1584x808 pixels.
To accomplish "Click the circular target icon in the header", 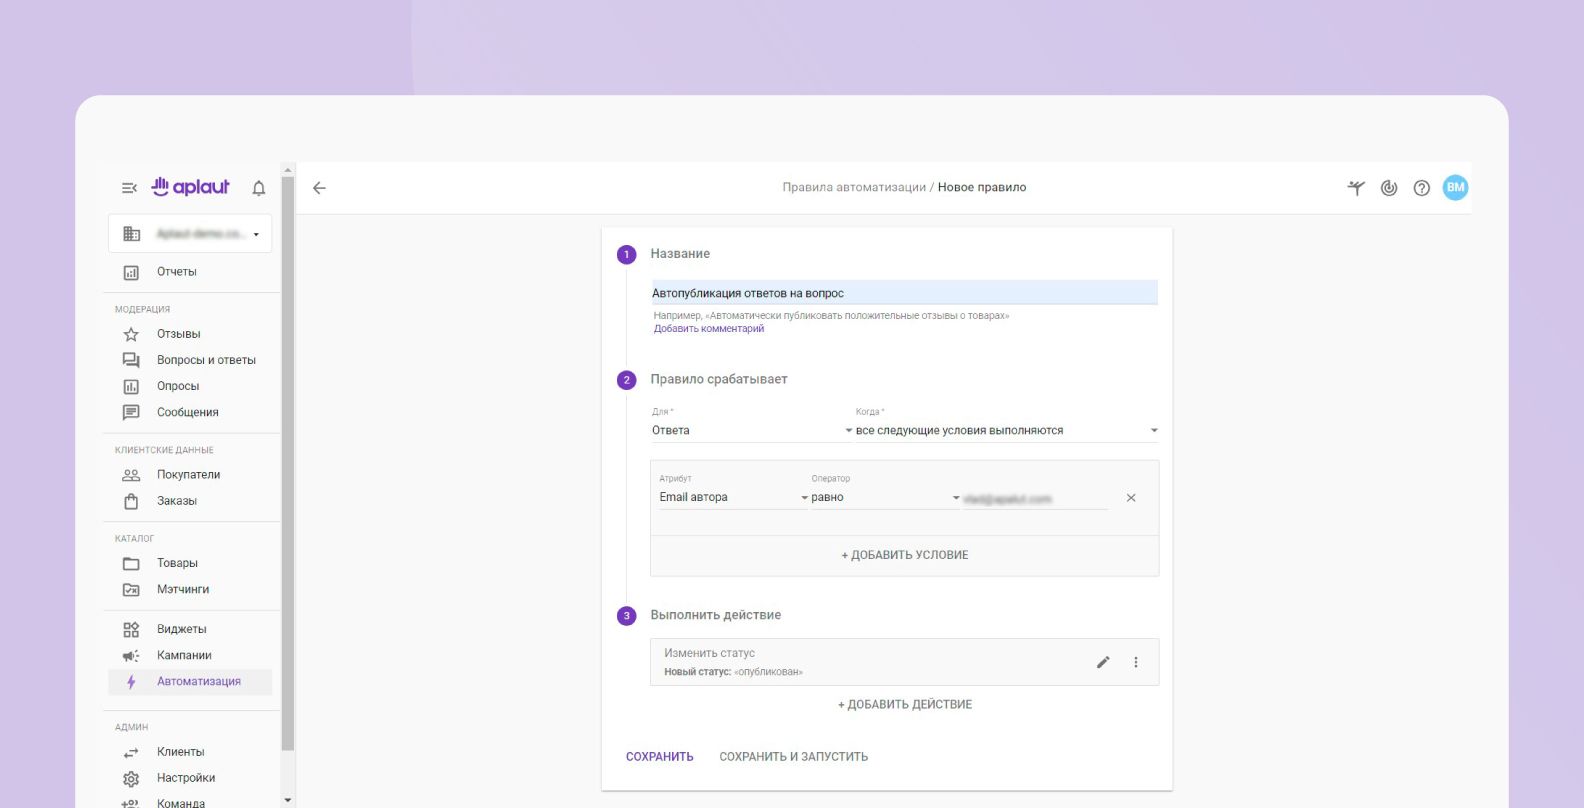I will coord(1389,188).
